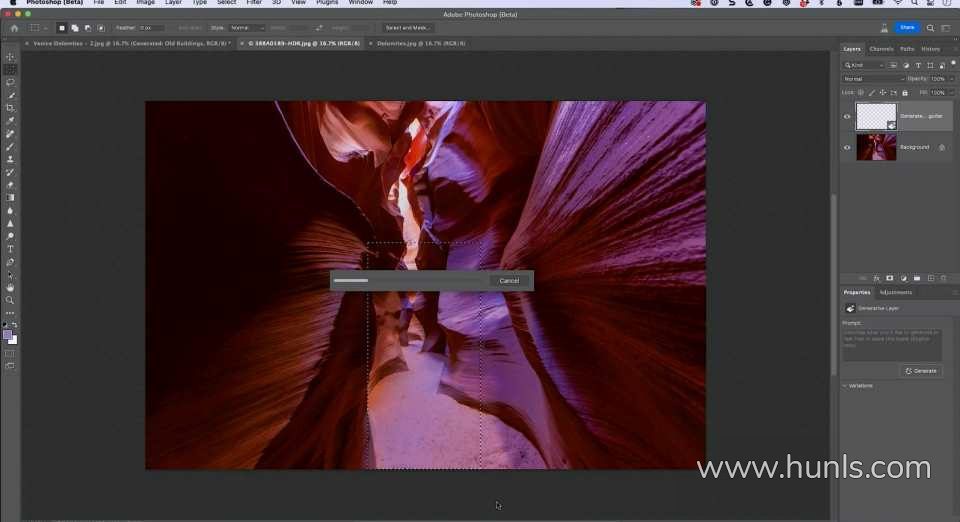Image resolution: width=960 pixels, height=522 pixels.
Task: Click the Generative layer thumbnail
Action: click(876, 116)
